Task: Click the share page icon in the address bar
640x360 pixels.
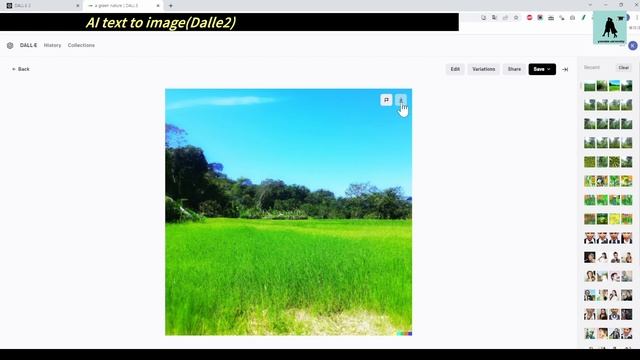Action: 505,18
